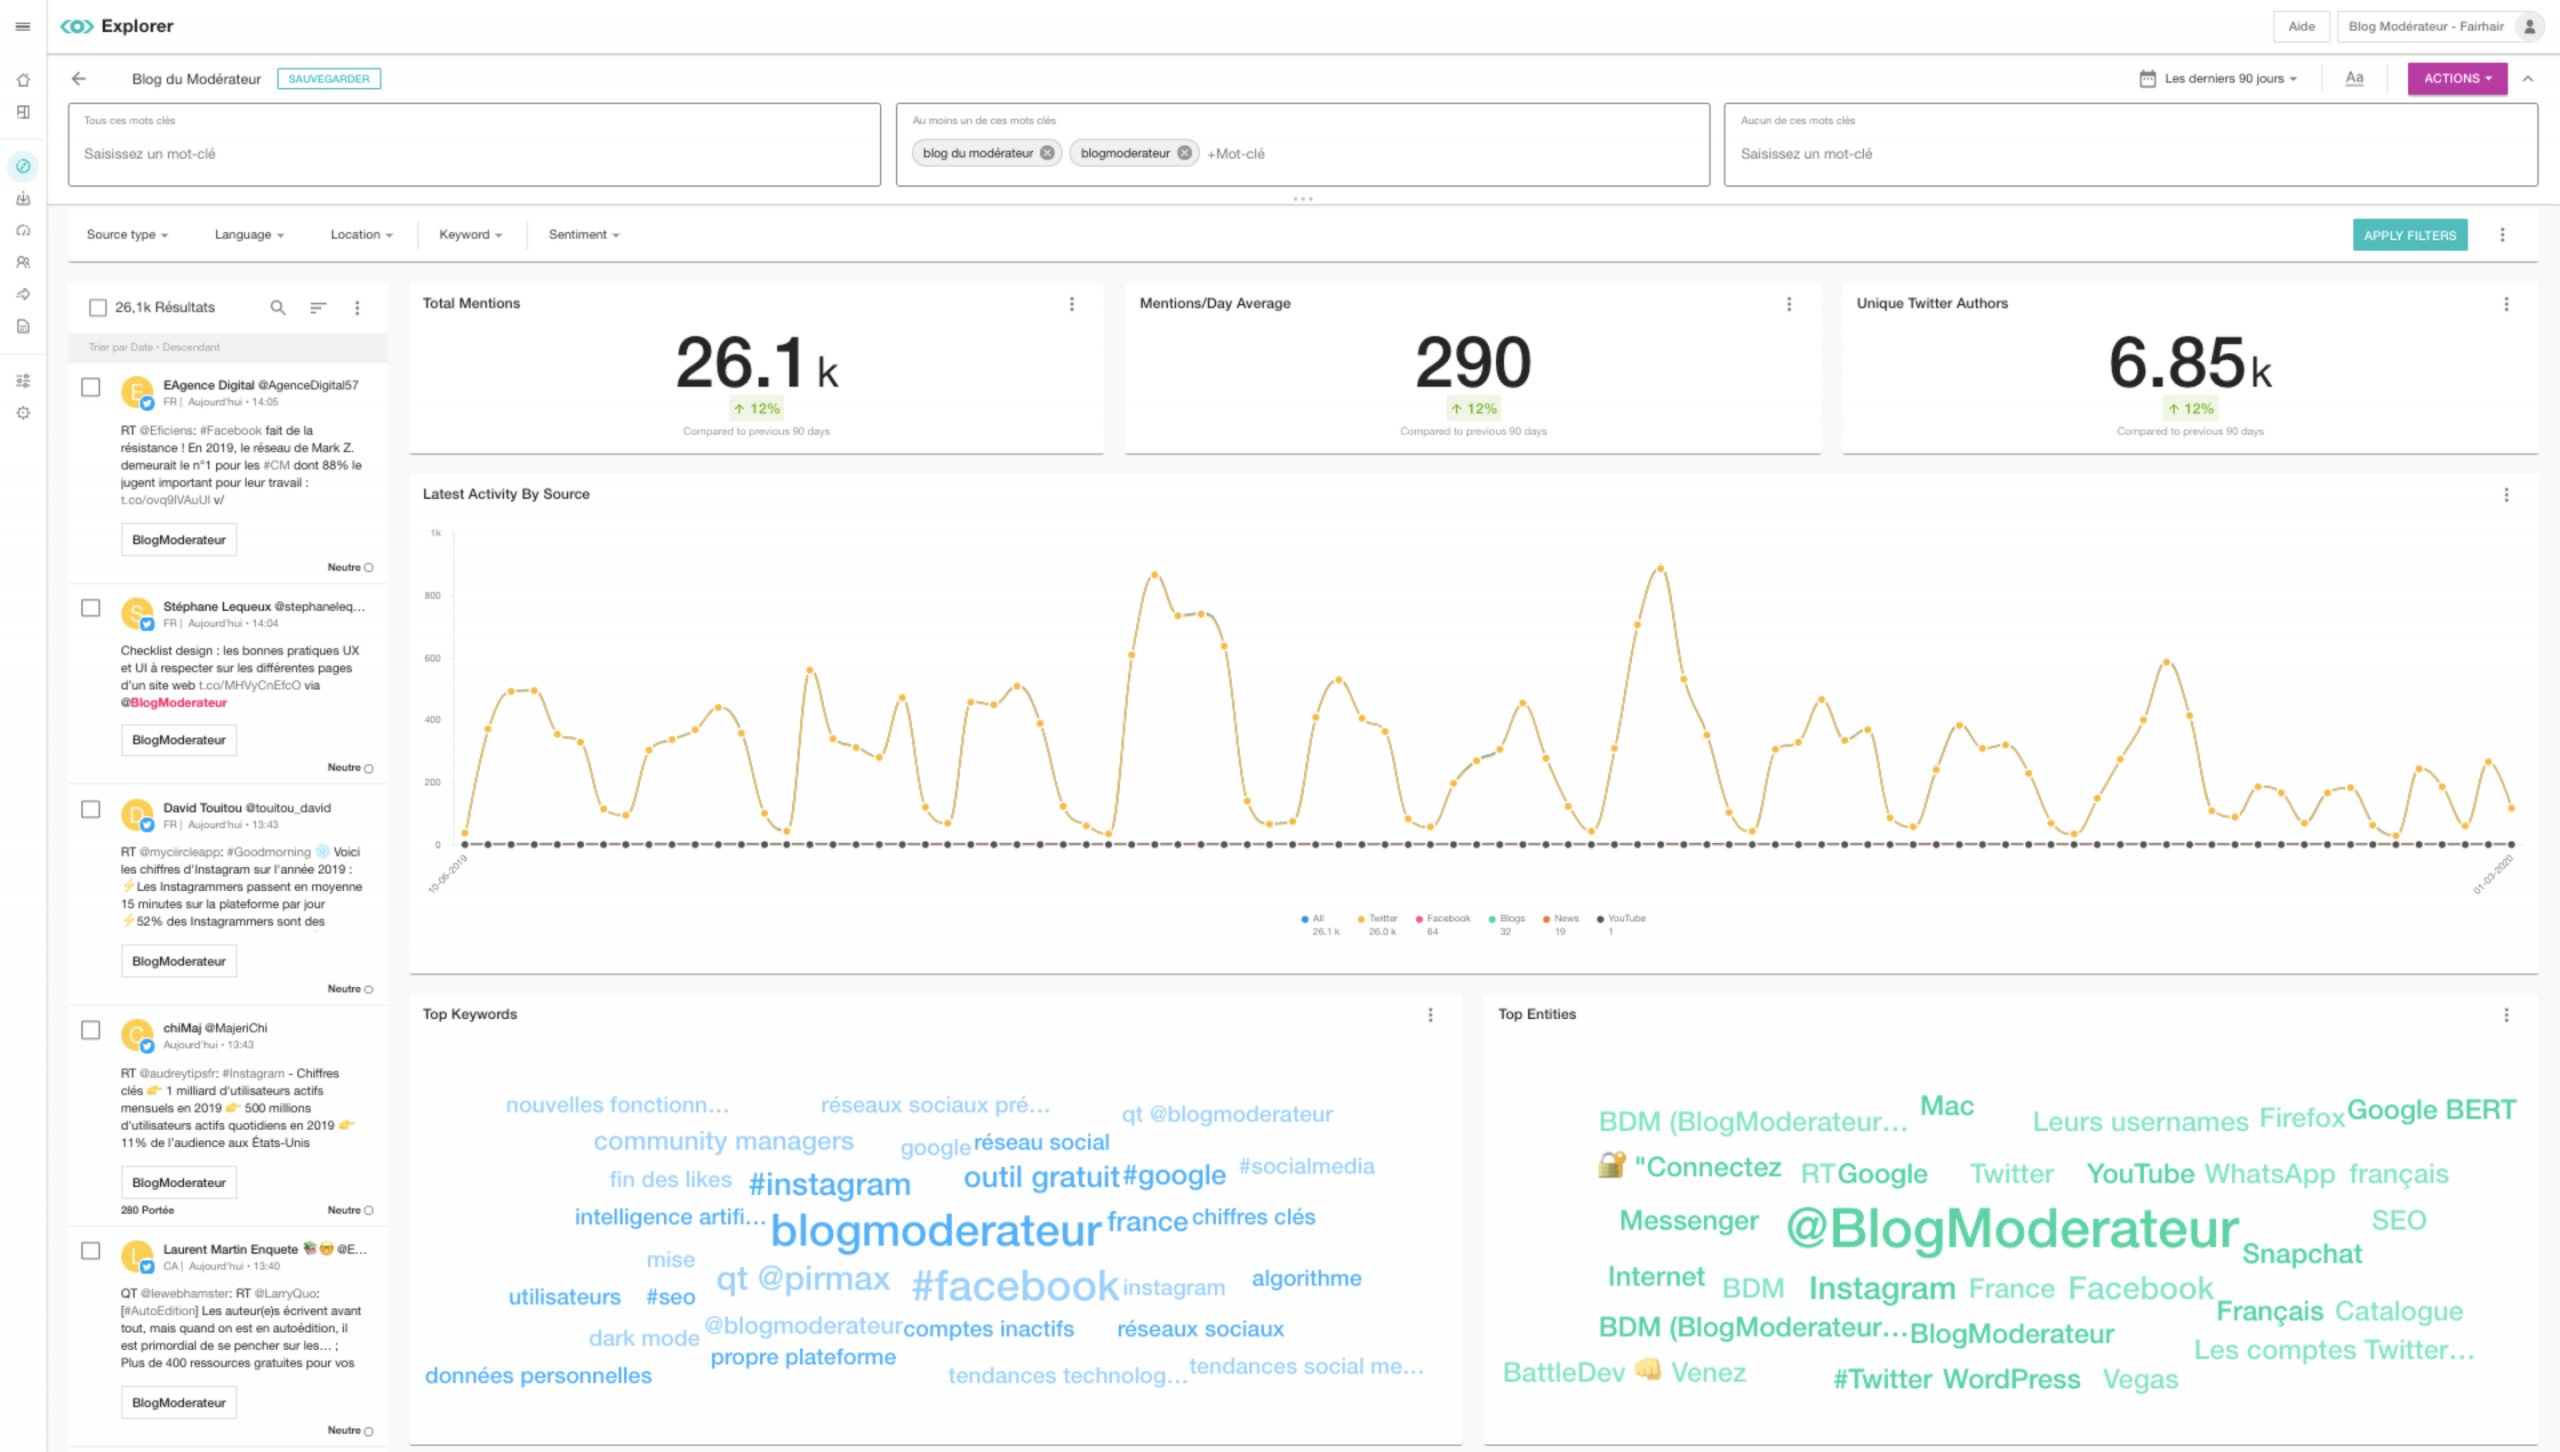Open the hamburger menu icon
Image resolution: width=2560 pixels, height=1452 pixels.
[23, 26]
